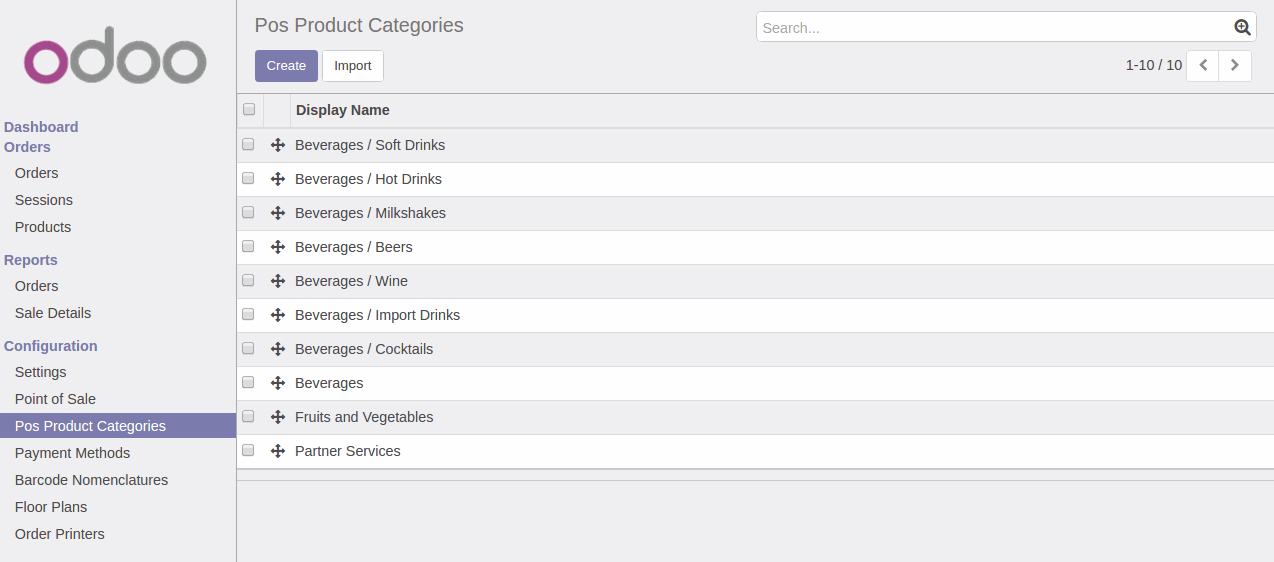Click drag handle for Partner Services
Viewport: 1274px width, 562px height.
pos(278,451)
